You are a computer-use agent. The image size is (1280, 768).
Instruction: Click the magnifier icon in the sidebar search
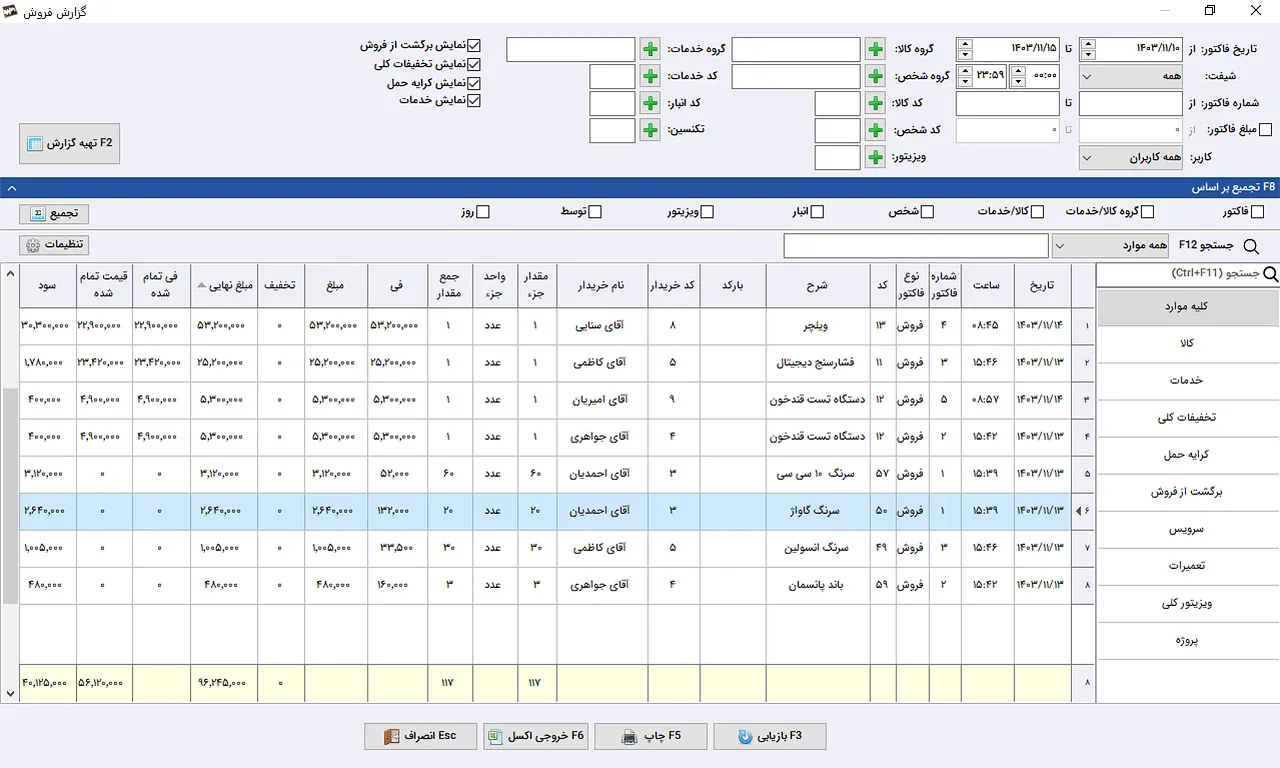click(1271, 274)
